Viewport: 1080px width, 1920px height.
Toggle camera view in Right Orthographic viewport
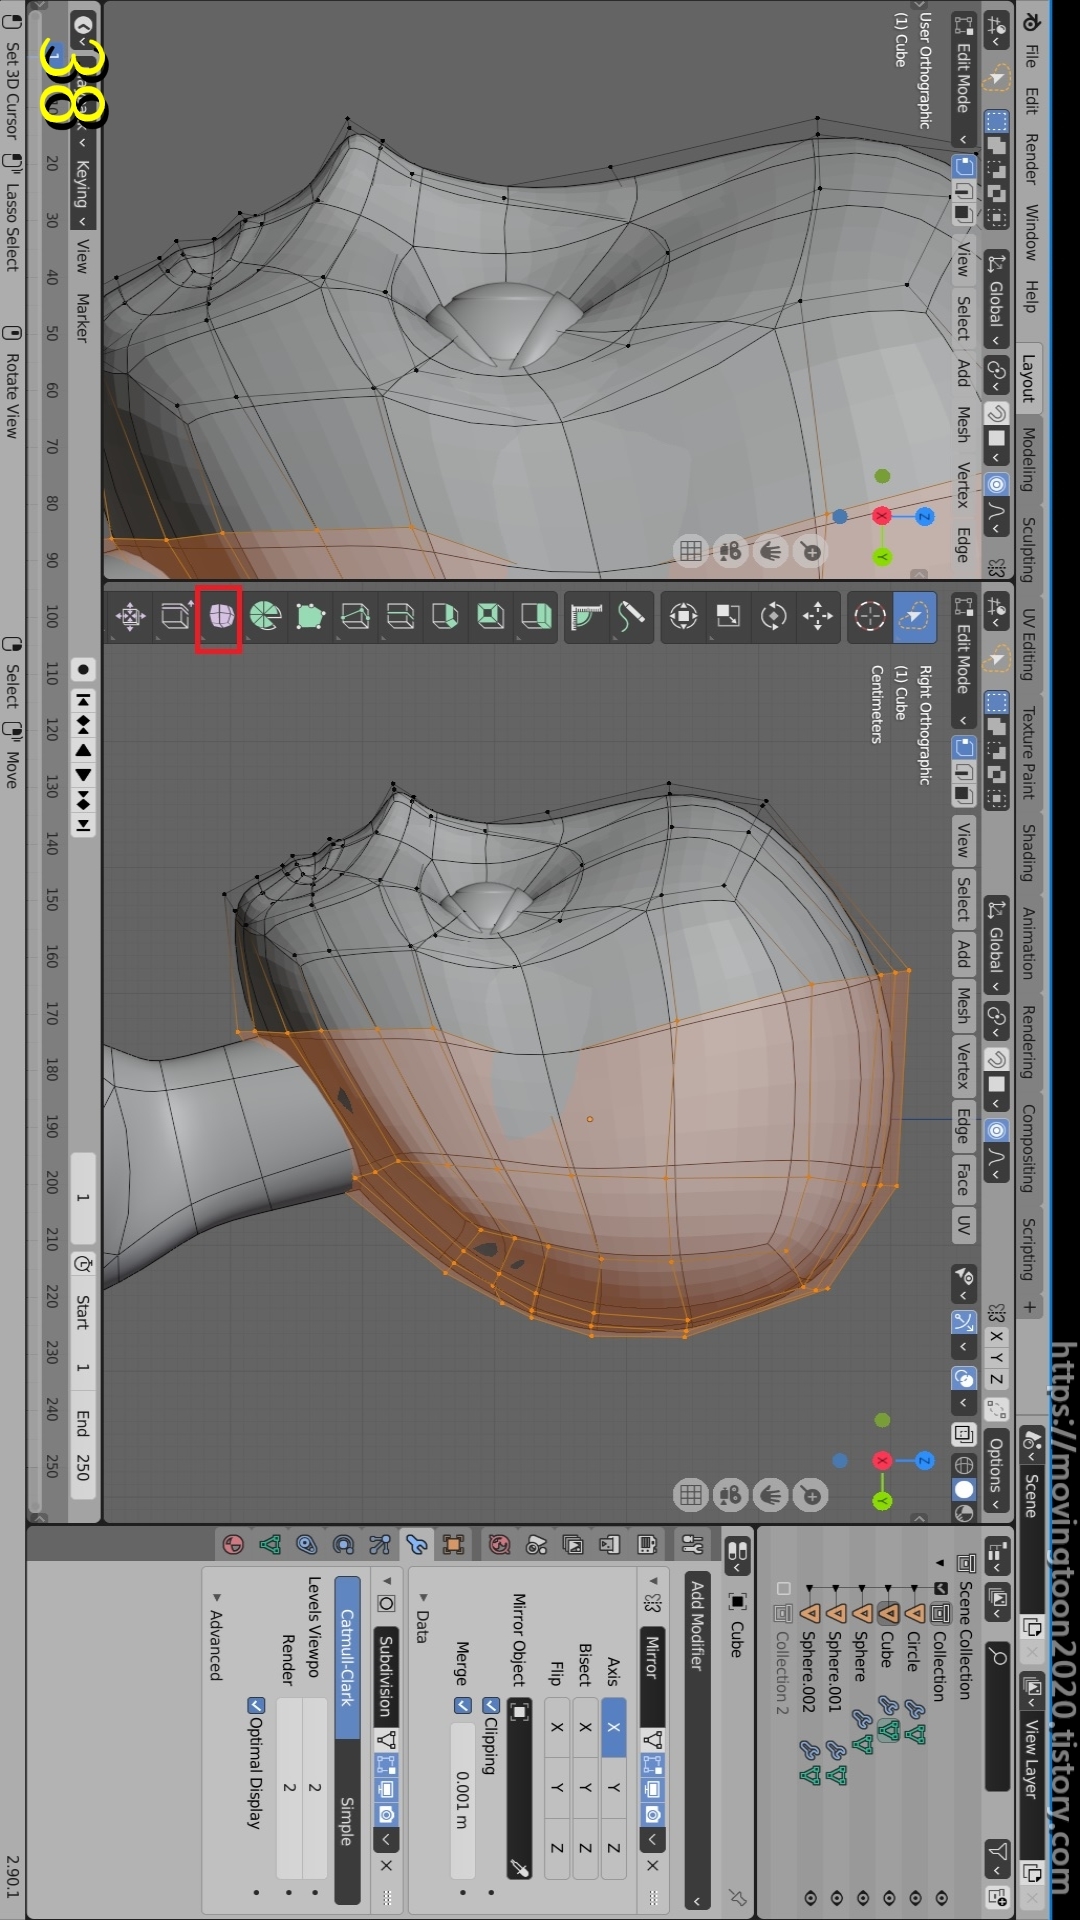tap(731, 1496)
